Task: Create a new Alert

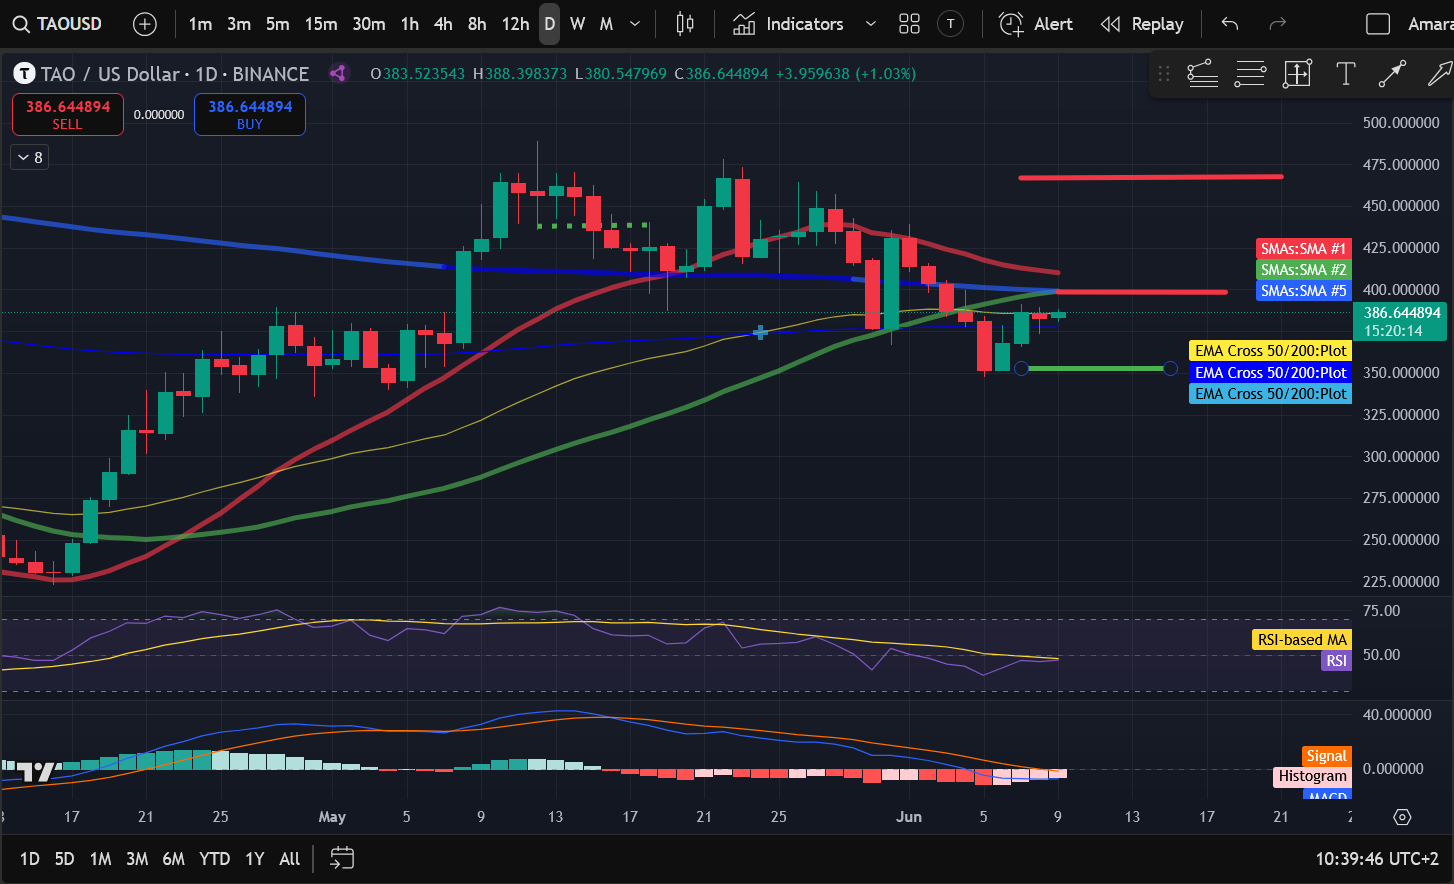Action: (1036, 24)
